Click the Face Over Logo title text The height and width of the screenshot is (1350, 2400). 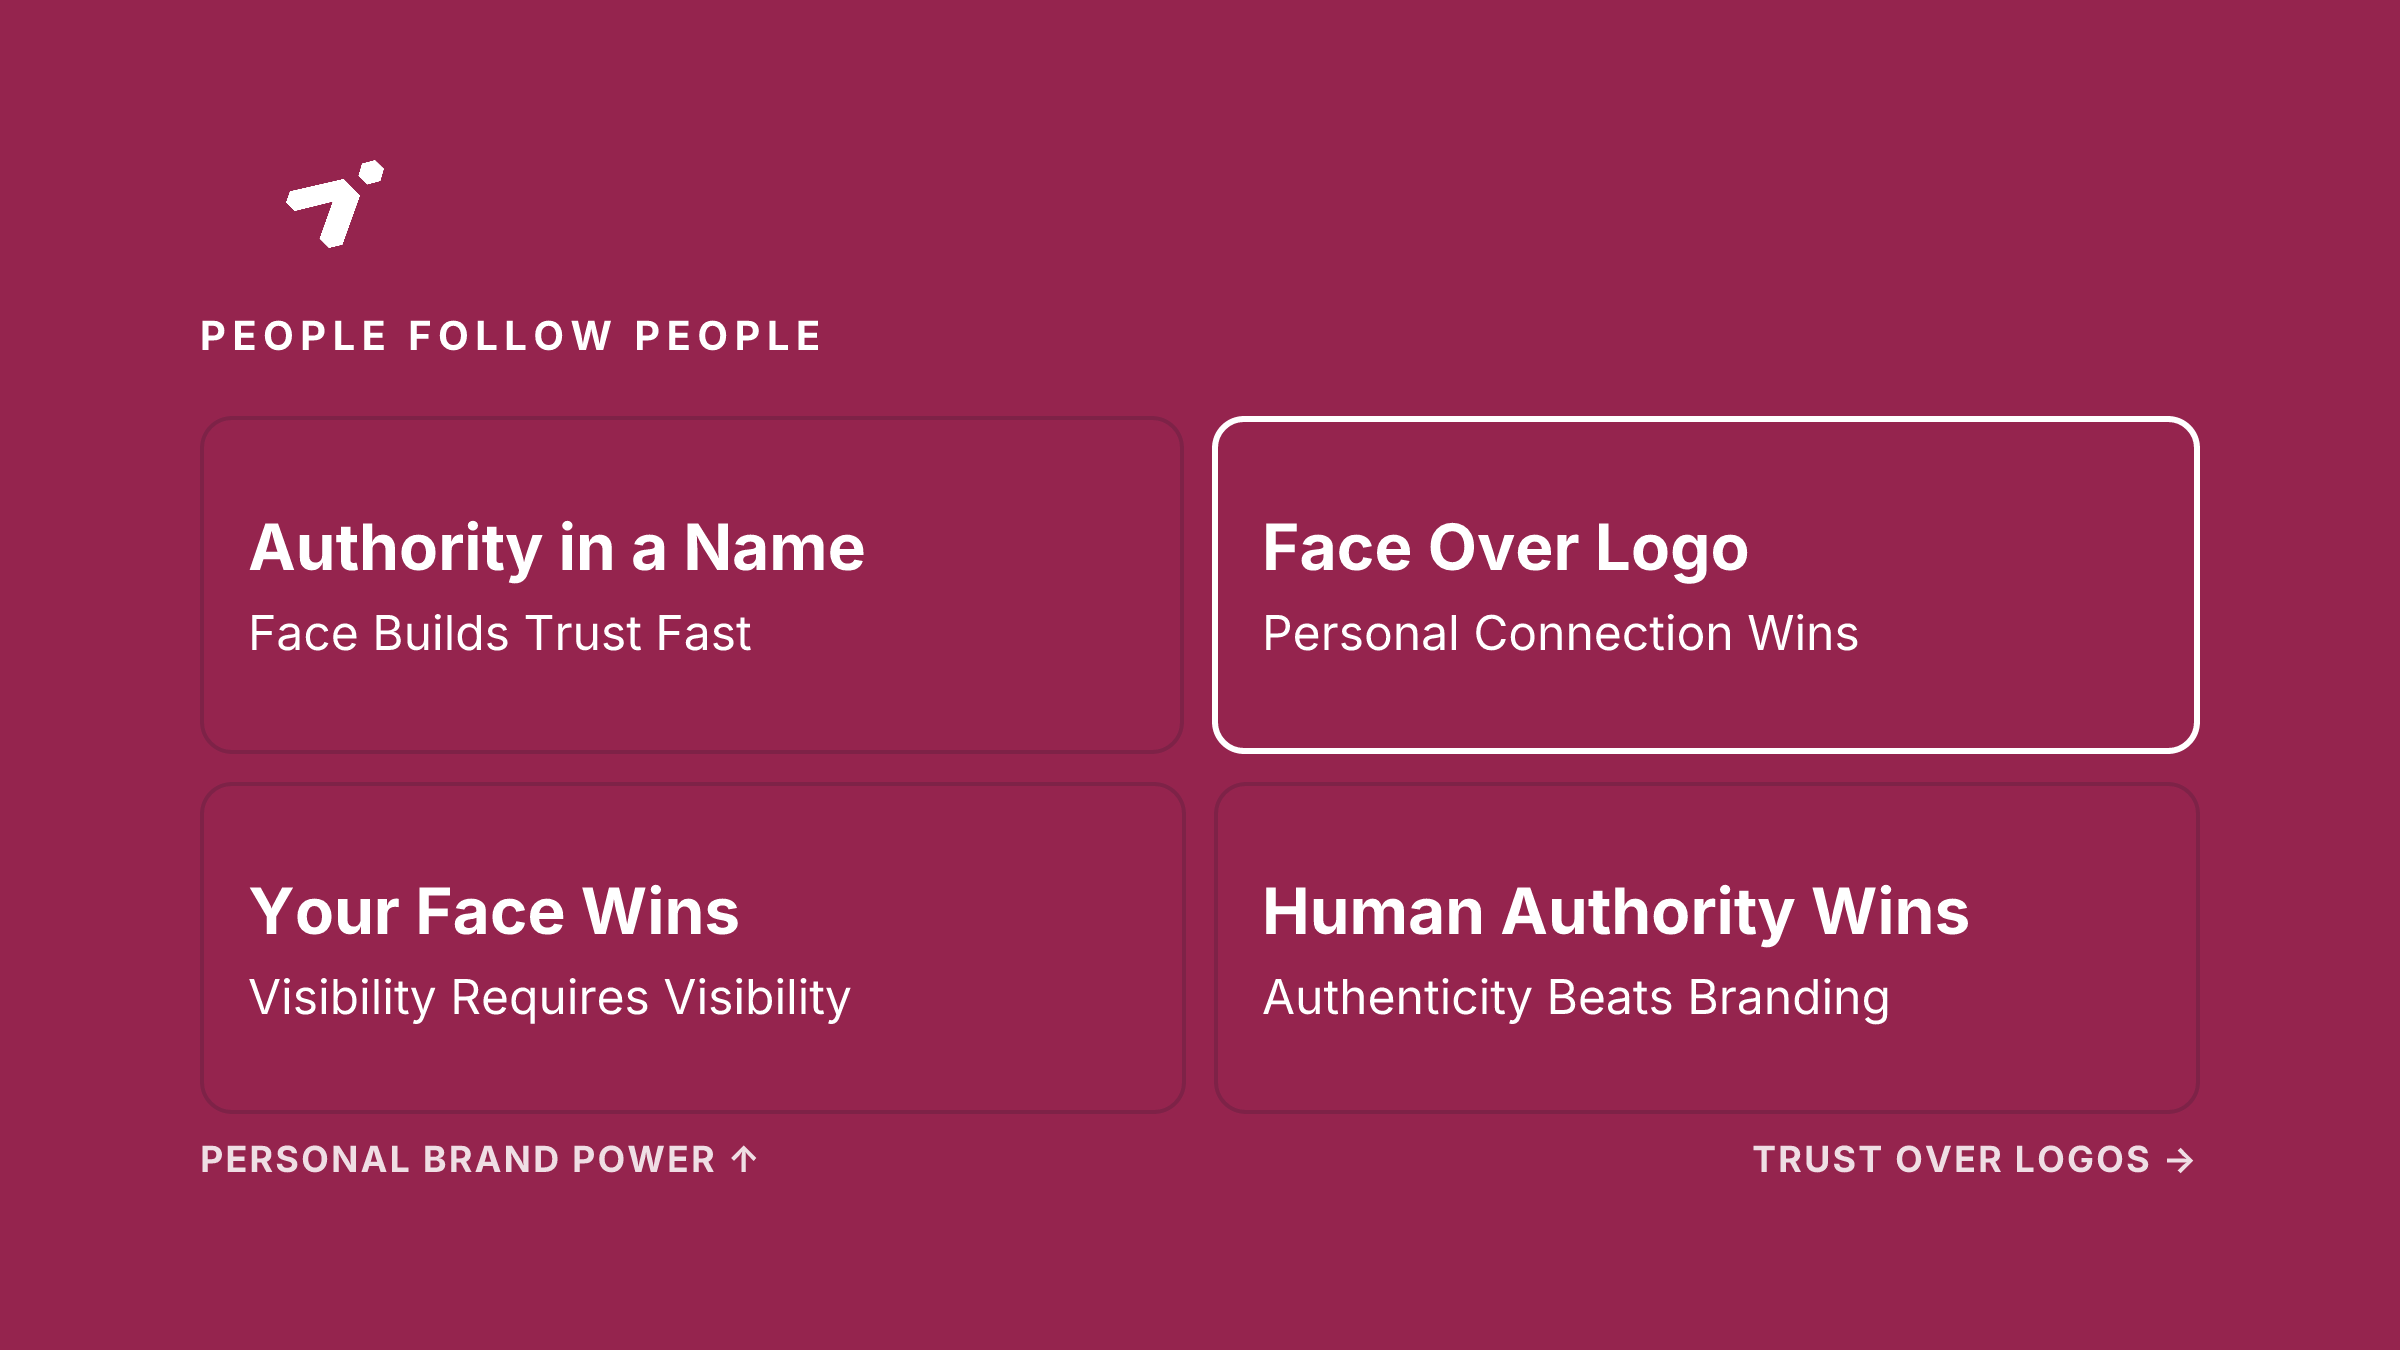pyautogui.click(x=1505, y=548)
